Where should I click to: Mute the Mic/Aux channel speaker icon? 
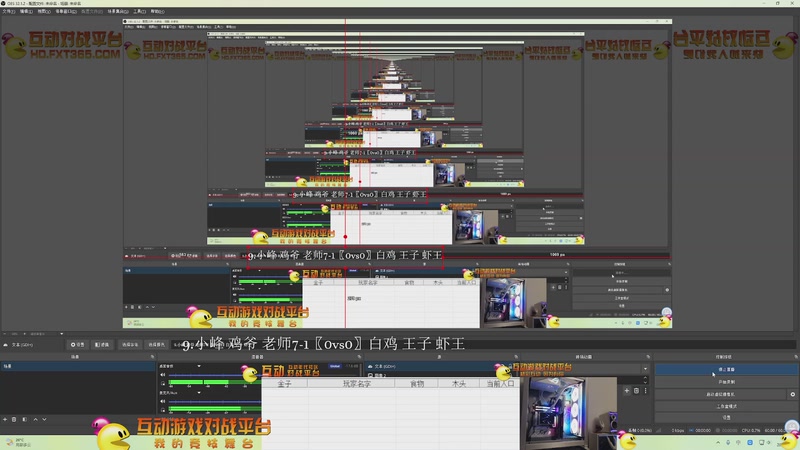[163, 401]
